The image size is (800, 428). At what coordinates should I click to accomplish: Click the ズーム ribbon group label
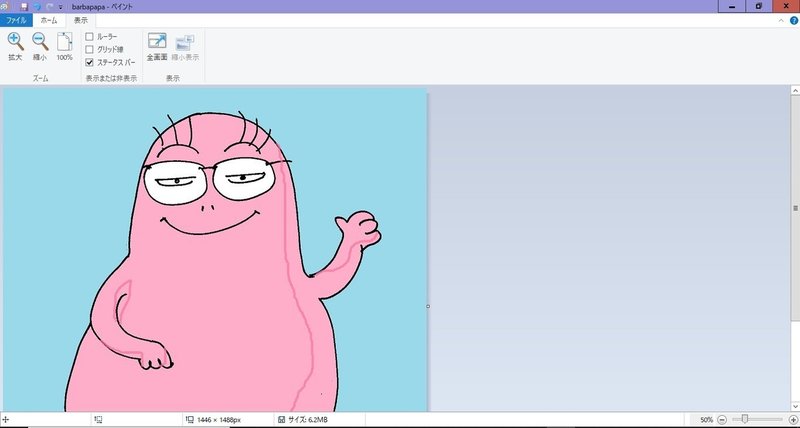coord(40,78)
